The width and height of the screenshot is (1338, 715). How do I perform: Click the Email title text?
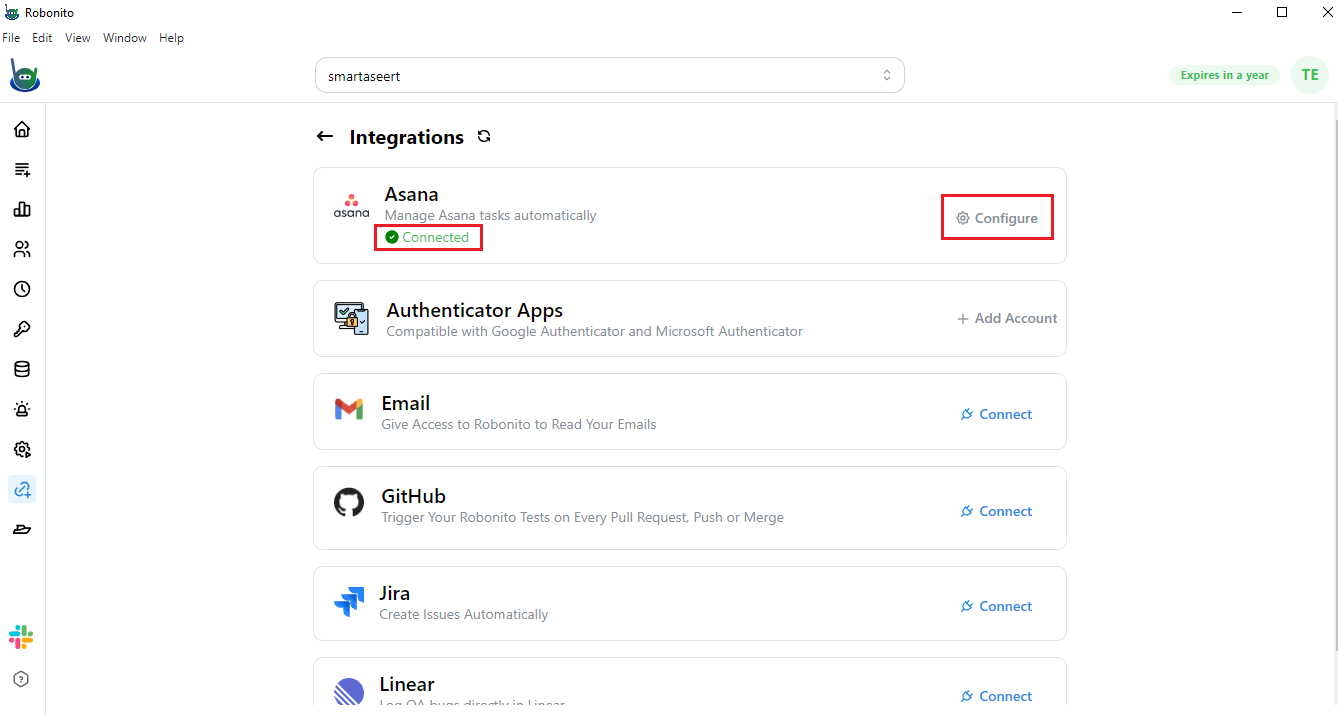(406, 403)
